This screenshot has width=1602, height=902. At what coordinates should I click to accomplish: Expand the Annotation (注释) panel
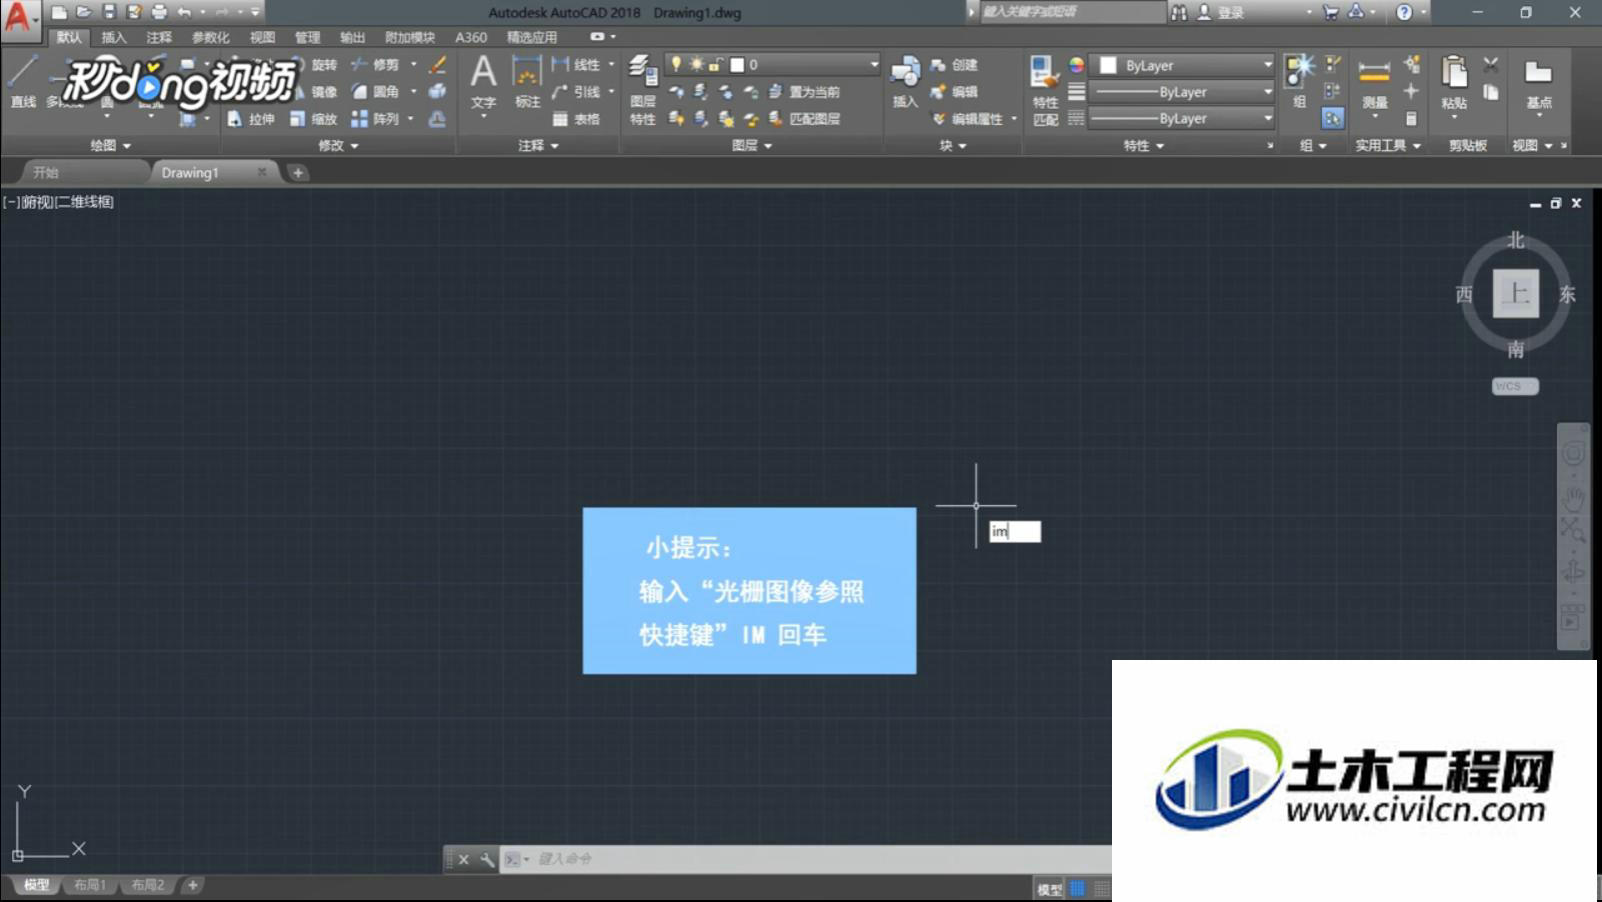pyautogui.click(x=538, y=146)
